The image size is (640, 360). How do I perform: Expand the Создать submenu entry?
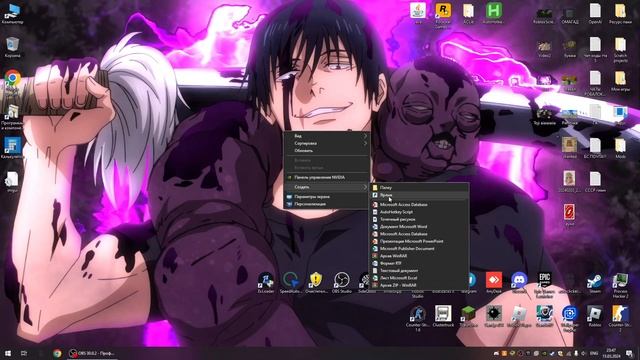(327, 187)
